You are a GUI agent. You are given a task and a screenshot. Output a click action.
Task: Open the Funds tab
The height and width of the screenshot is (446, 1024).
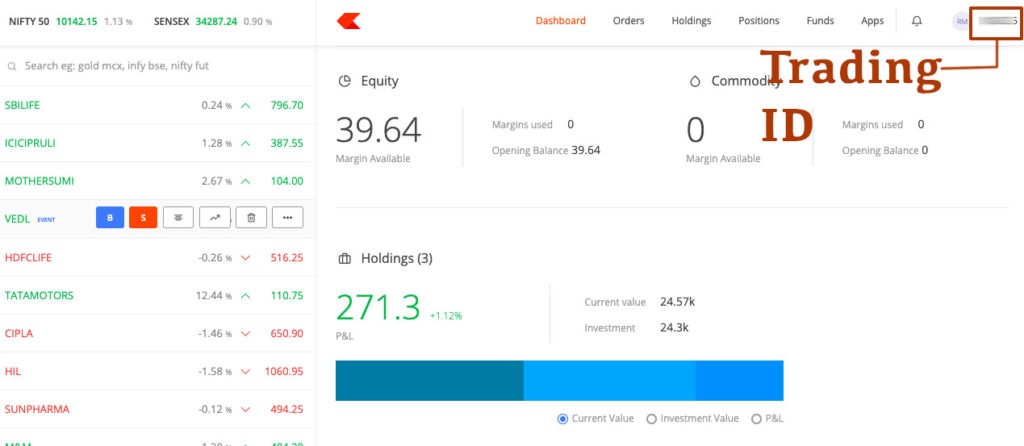pyautogui.click(x=820, y=21)
